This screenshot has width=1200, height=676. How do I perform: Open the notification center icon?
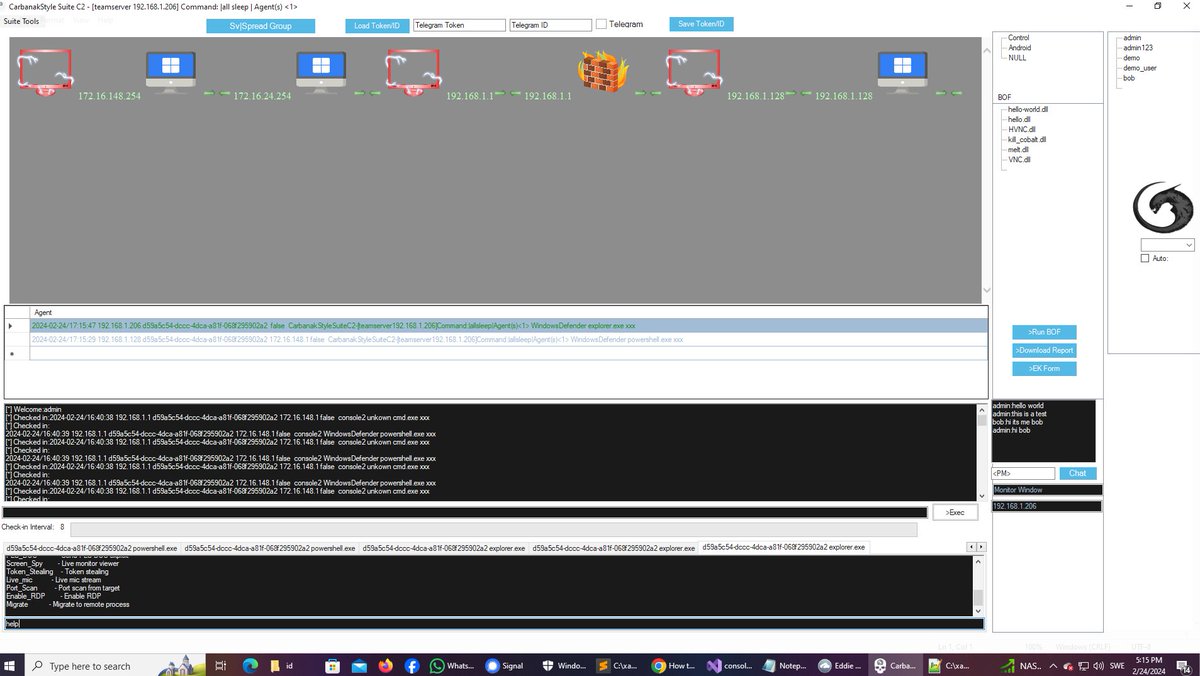(x=1185, y=665)
